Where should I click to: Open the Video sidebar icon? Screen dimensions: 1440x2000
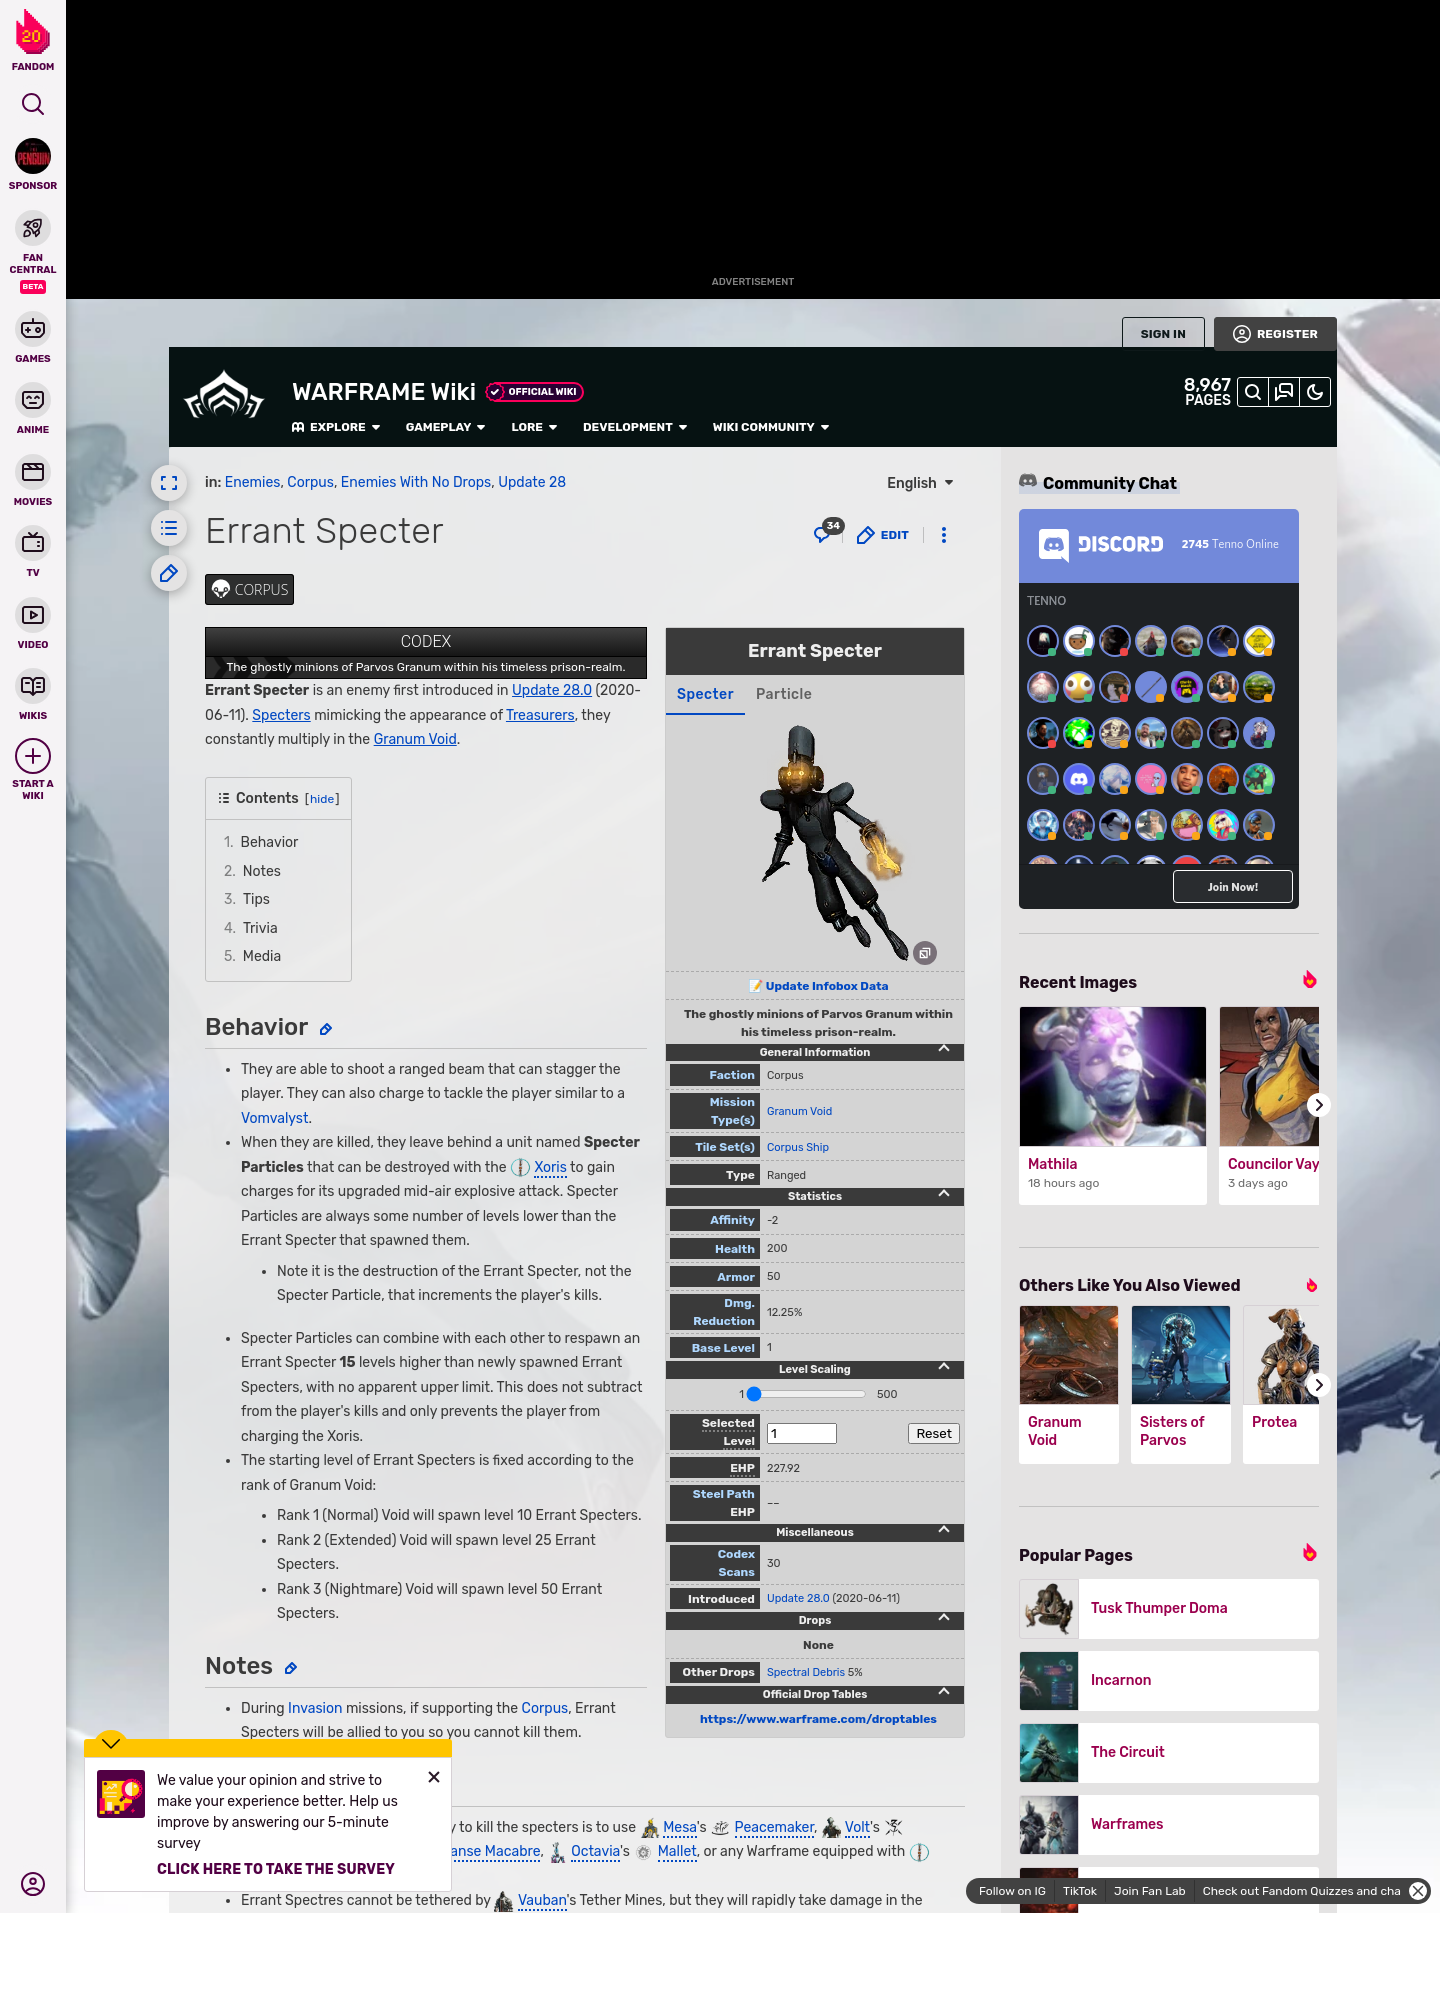coord(33,615)
